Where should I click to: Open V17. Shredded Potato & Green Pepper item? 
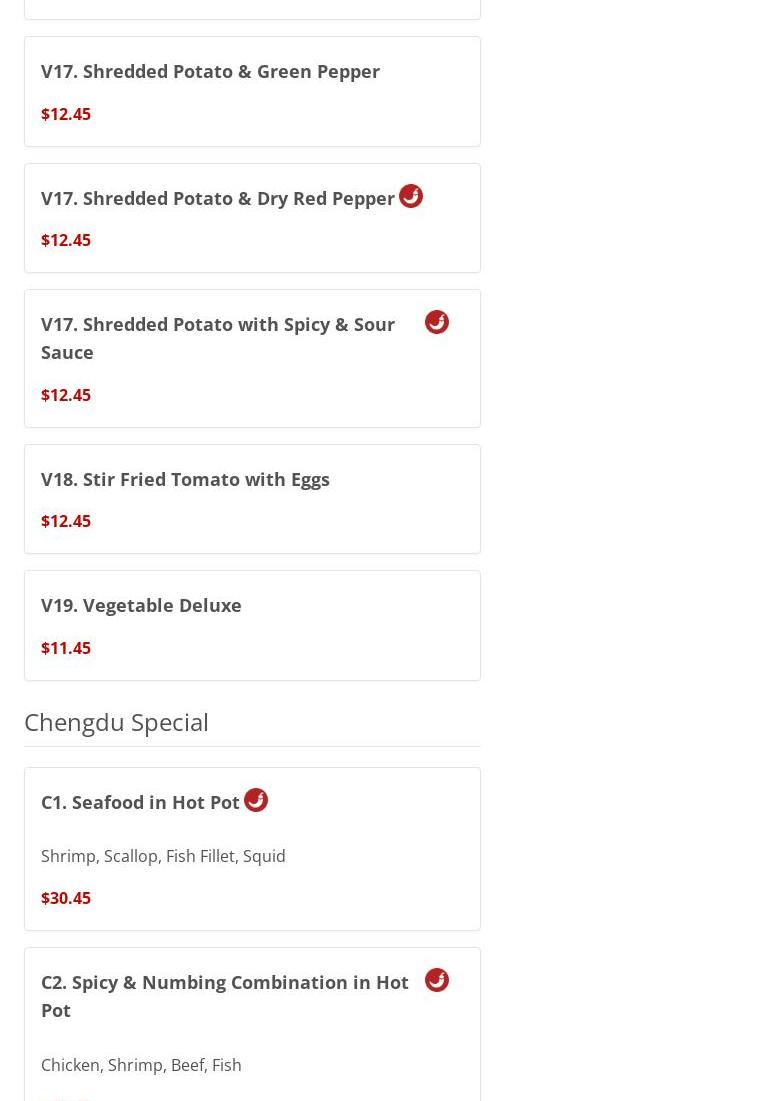coord(210,72)
